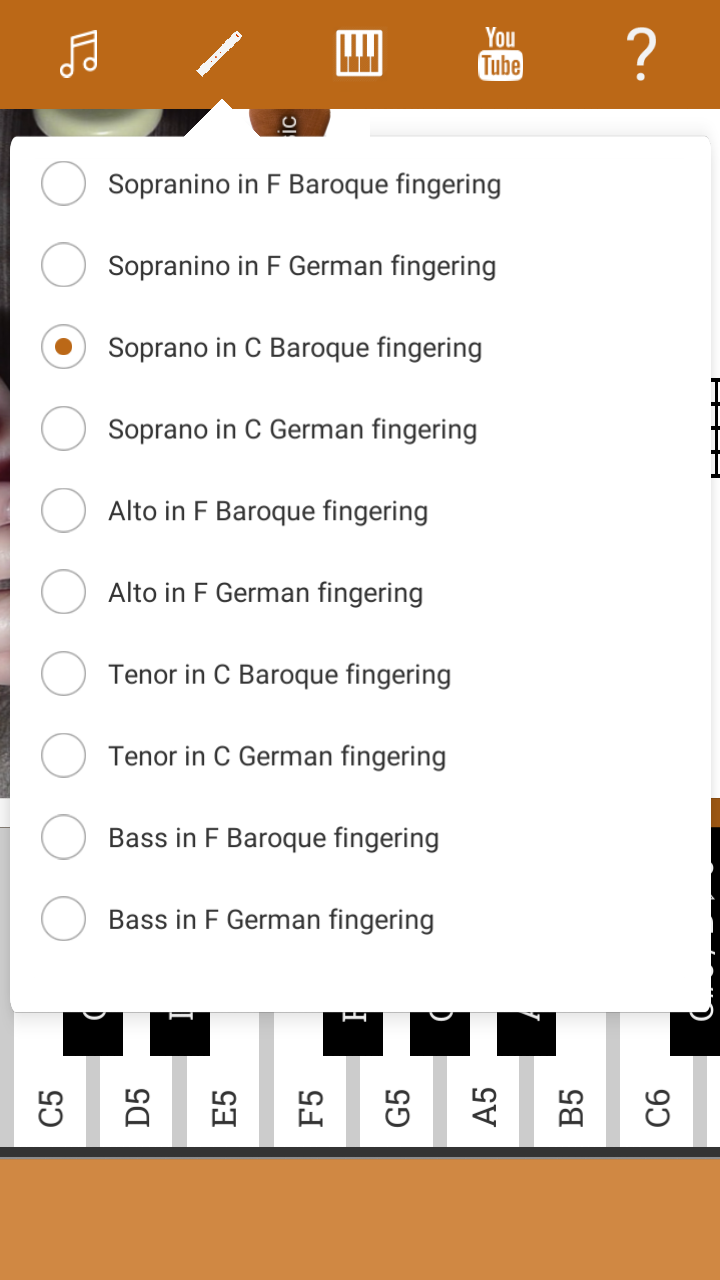Open the help screen
This screenshot has width=720, height=1280.
pos(640,54)
